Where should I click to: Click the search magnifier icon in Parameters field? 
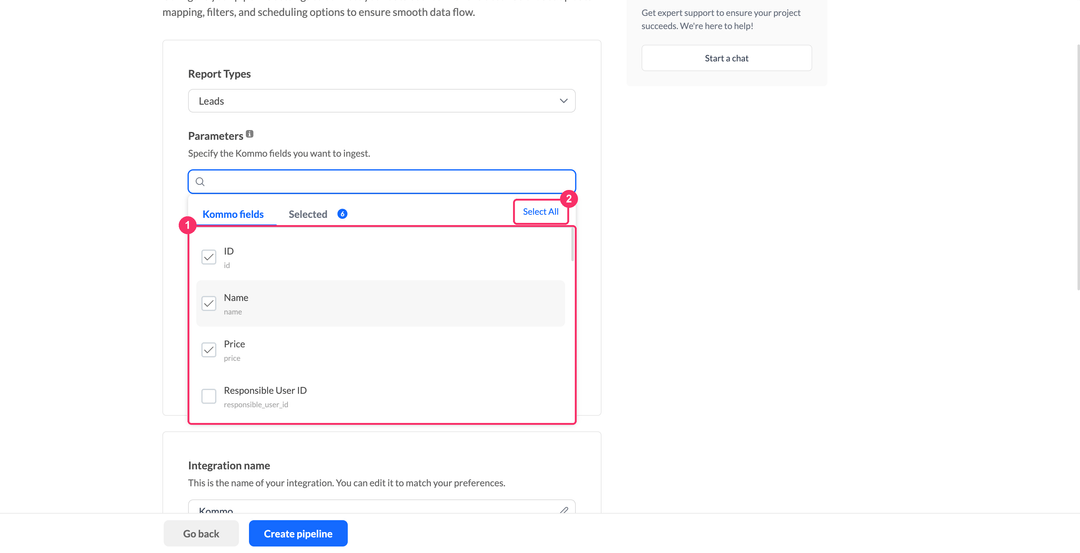coord(200,182)
